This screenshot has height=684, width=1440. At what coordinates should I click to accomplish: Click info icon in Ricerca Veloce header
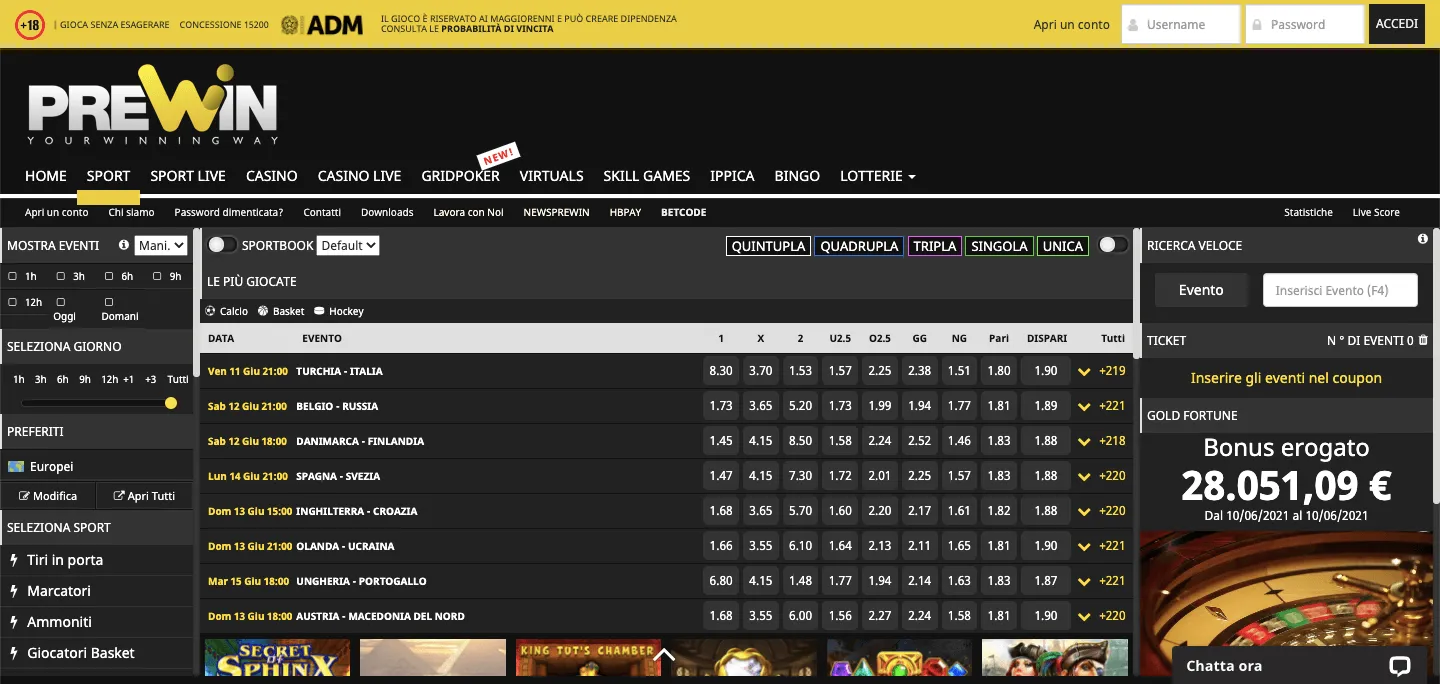[1422, 239]
